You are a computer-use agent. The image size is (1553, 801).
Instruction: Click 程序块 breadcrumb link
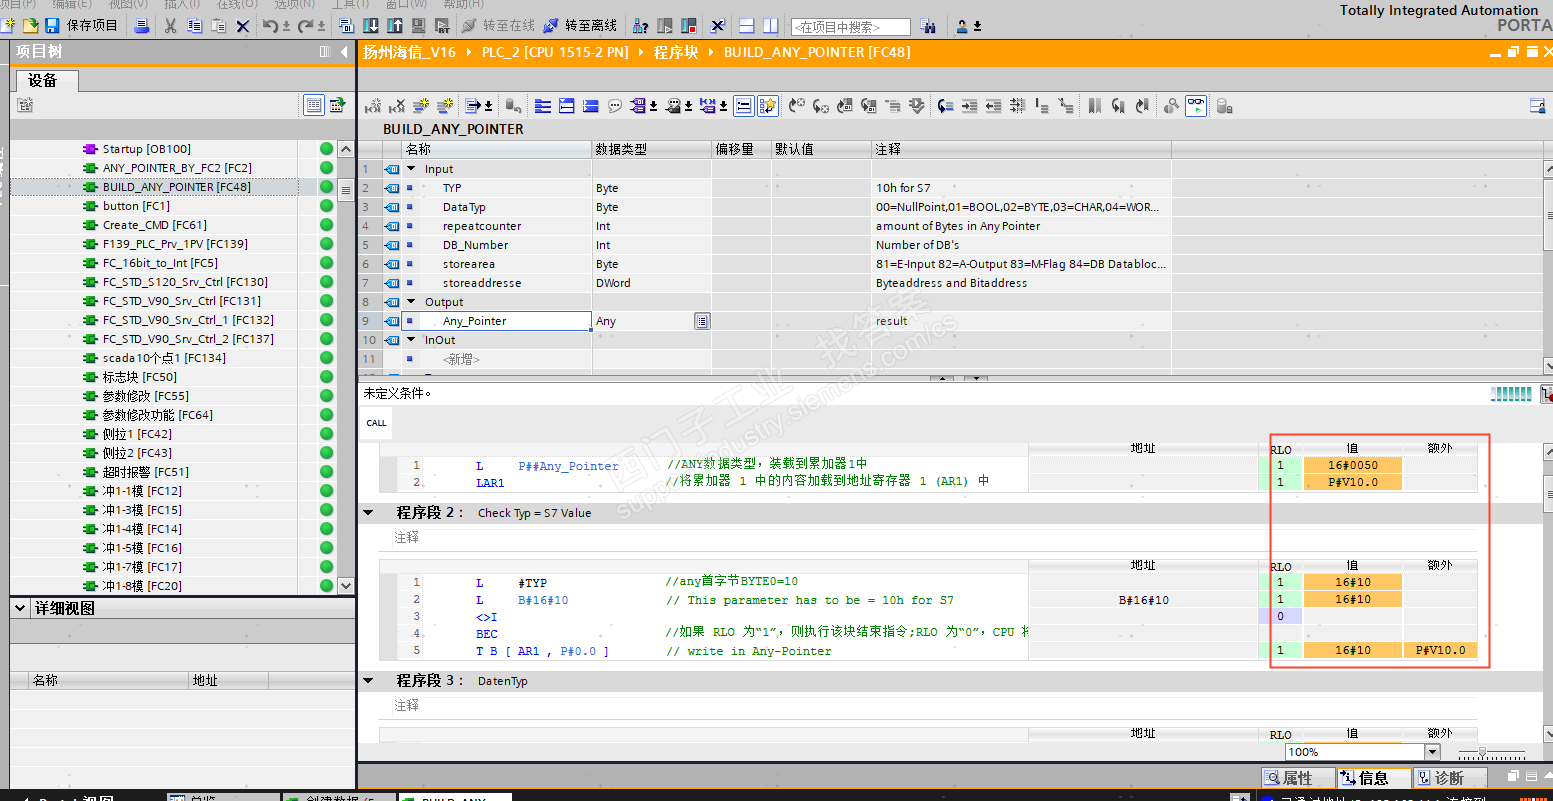[676, 52]
